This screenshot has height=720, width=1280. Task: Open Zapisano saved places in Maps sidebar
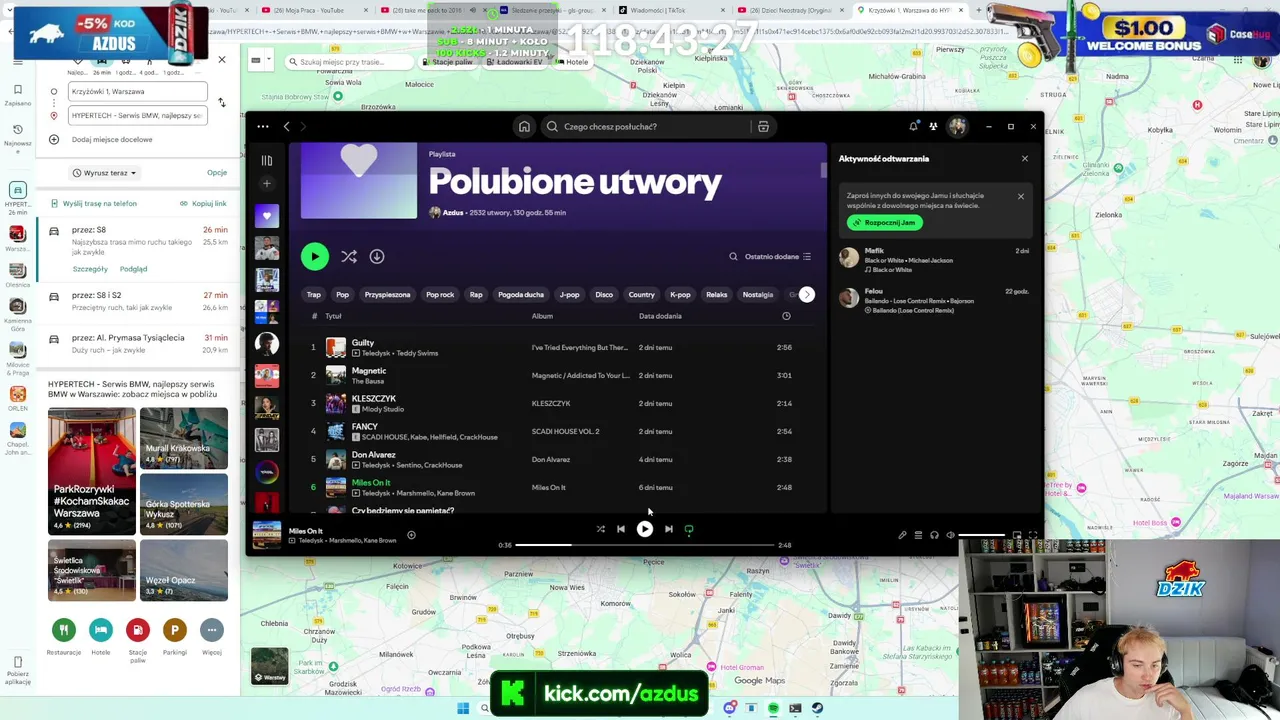click(x=17, y=94)
